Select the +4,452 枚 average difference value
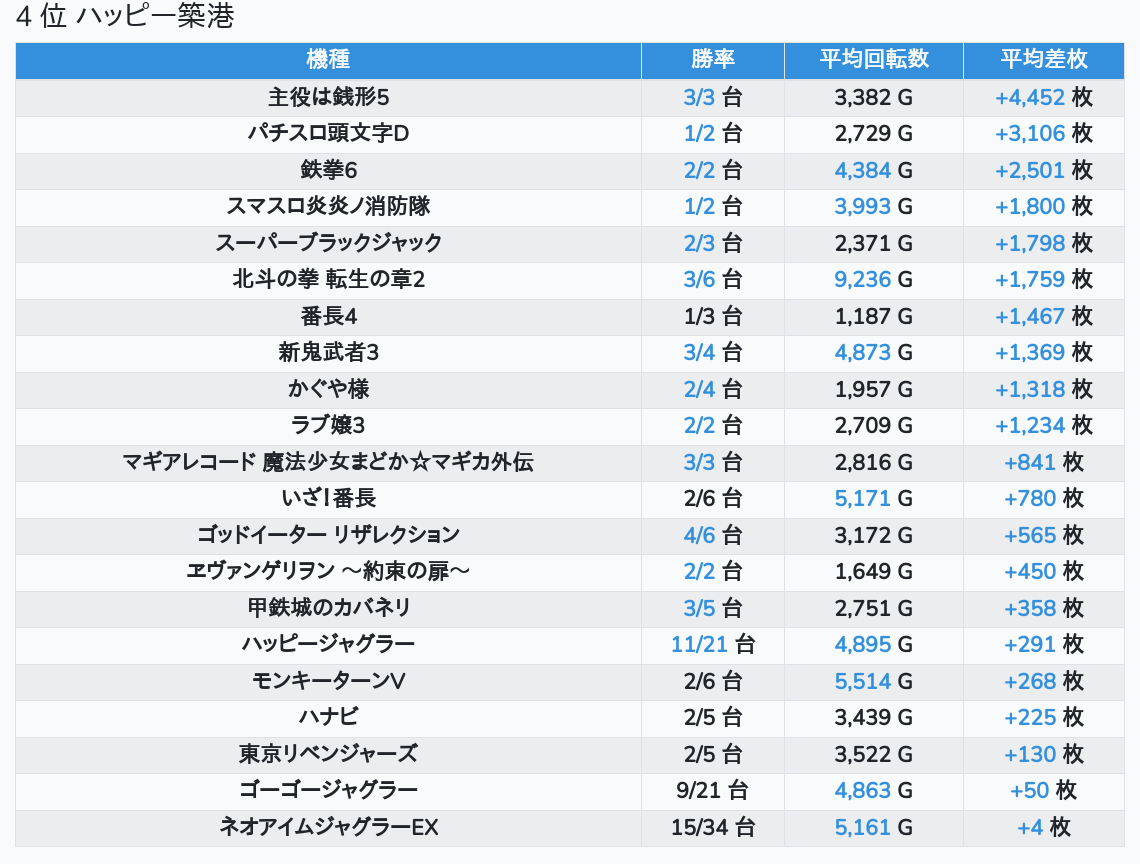 [x=1043, y=97]
